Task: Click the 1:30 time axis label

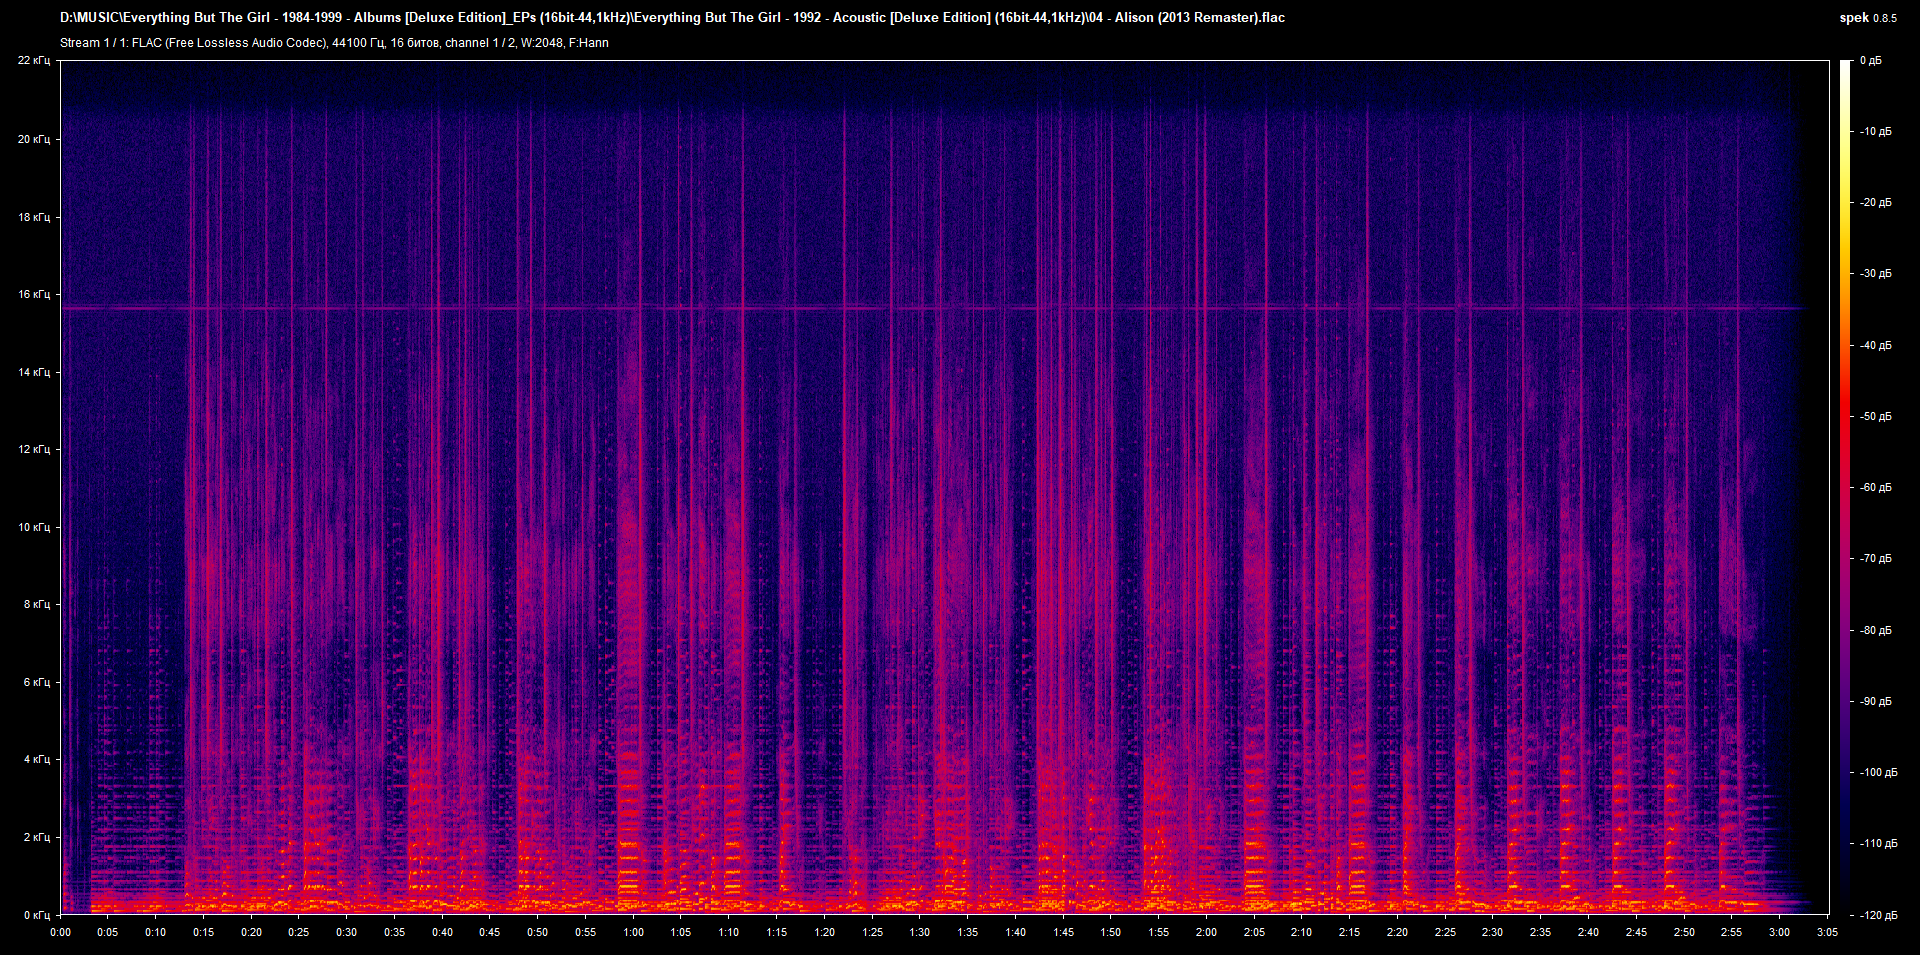Action: tap(920, 932)
